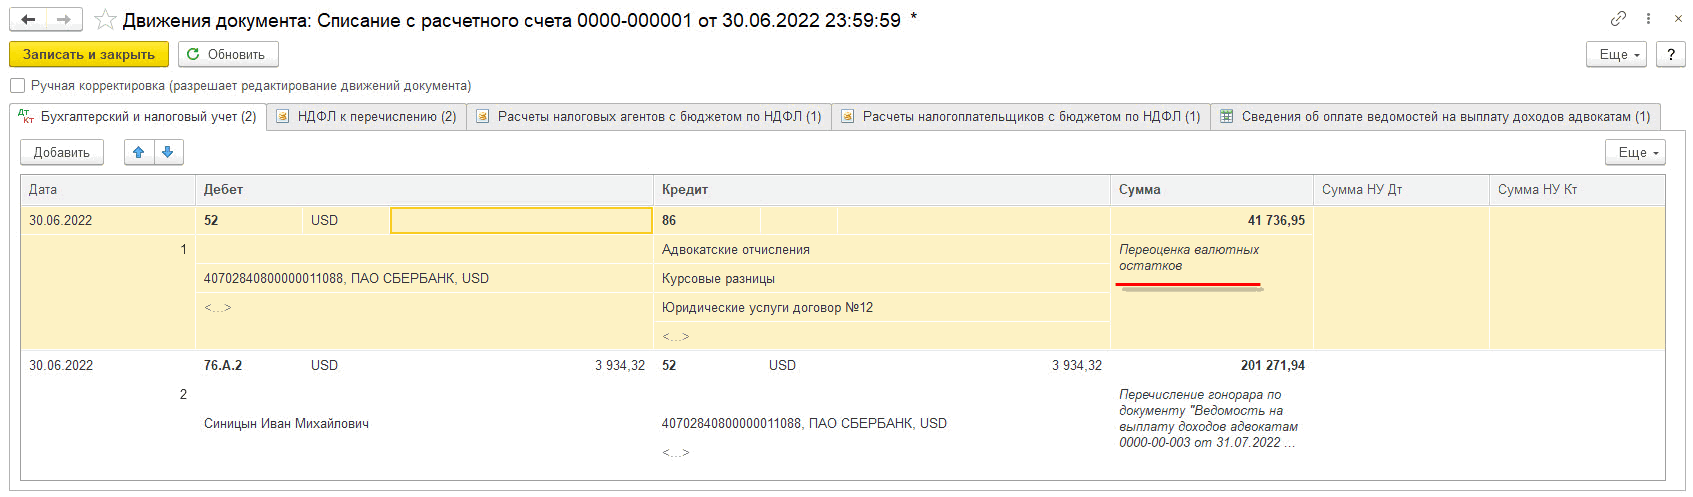The image size is (1693, 497).
Task: Select the Синицын Иван Михайлович cell
Action: coord(286,424)
